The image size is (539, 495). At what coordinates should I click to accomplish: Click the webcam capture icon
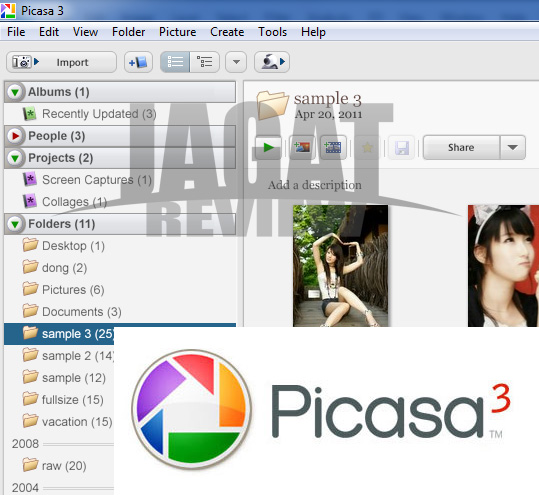[x=272, y=62]
